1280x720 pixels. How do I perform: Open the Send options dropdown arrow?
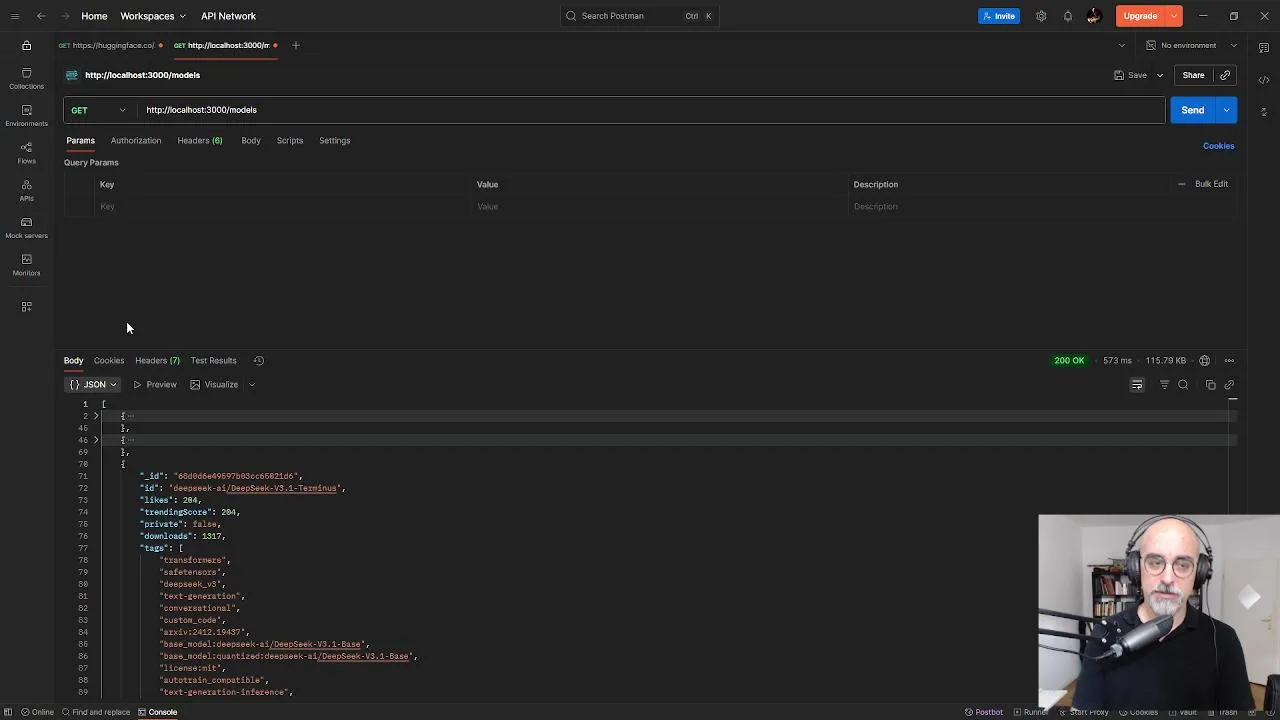tap(1227, 110)
